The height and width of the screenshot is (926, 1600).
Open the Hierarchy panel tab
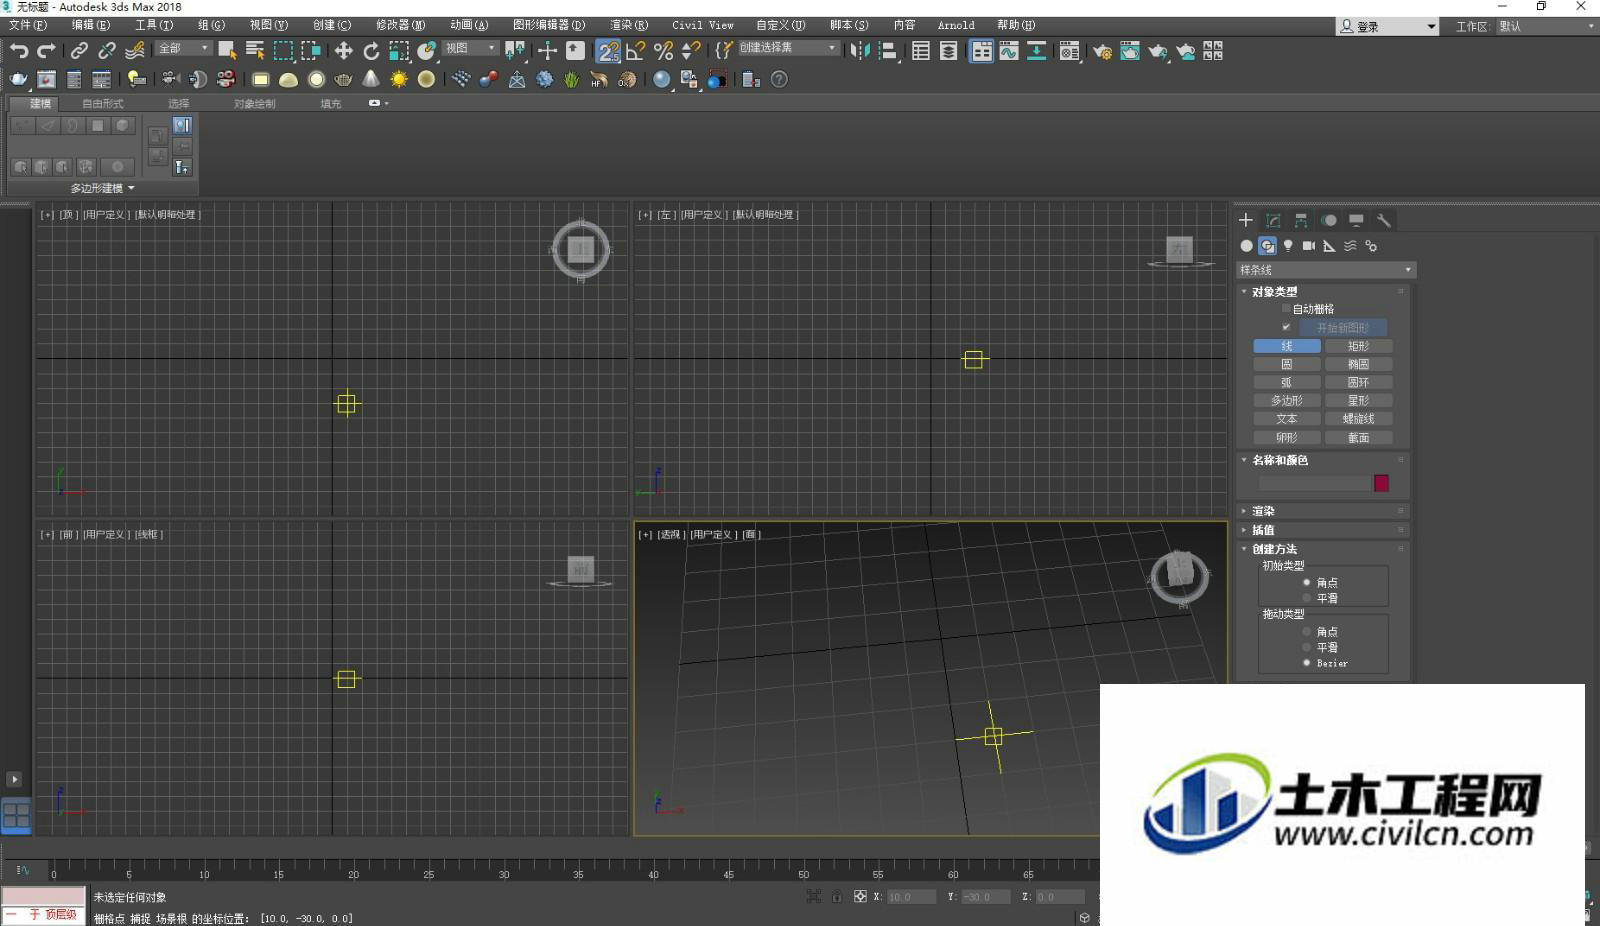pyautogui.click(x=1301, y=220)
